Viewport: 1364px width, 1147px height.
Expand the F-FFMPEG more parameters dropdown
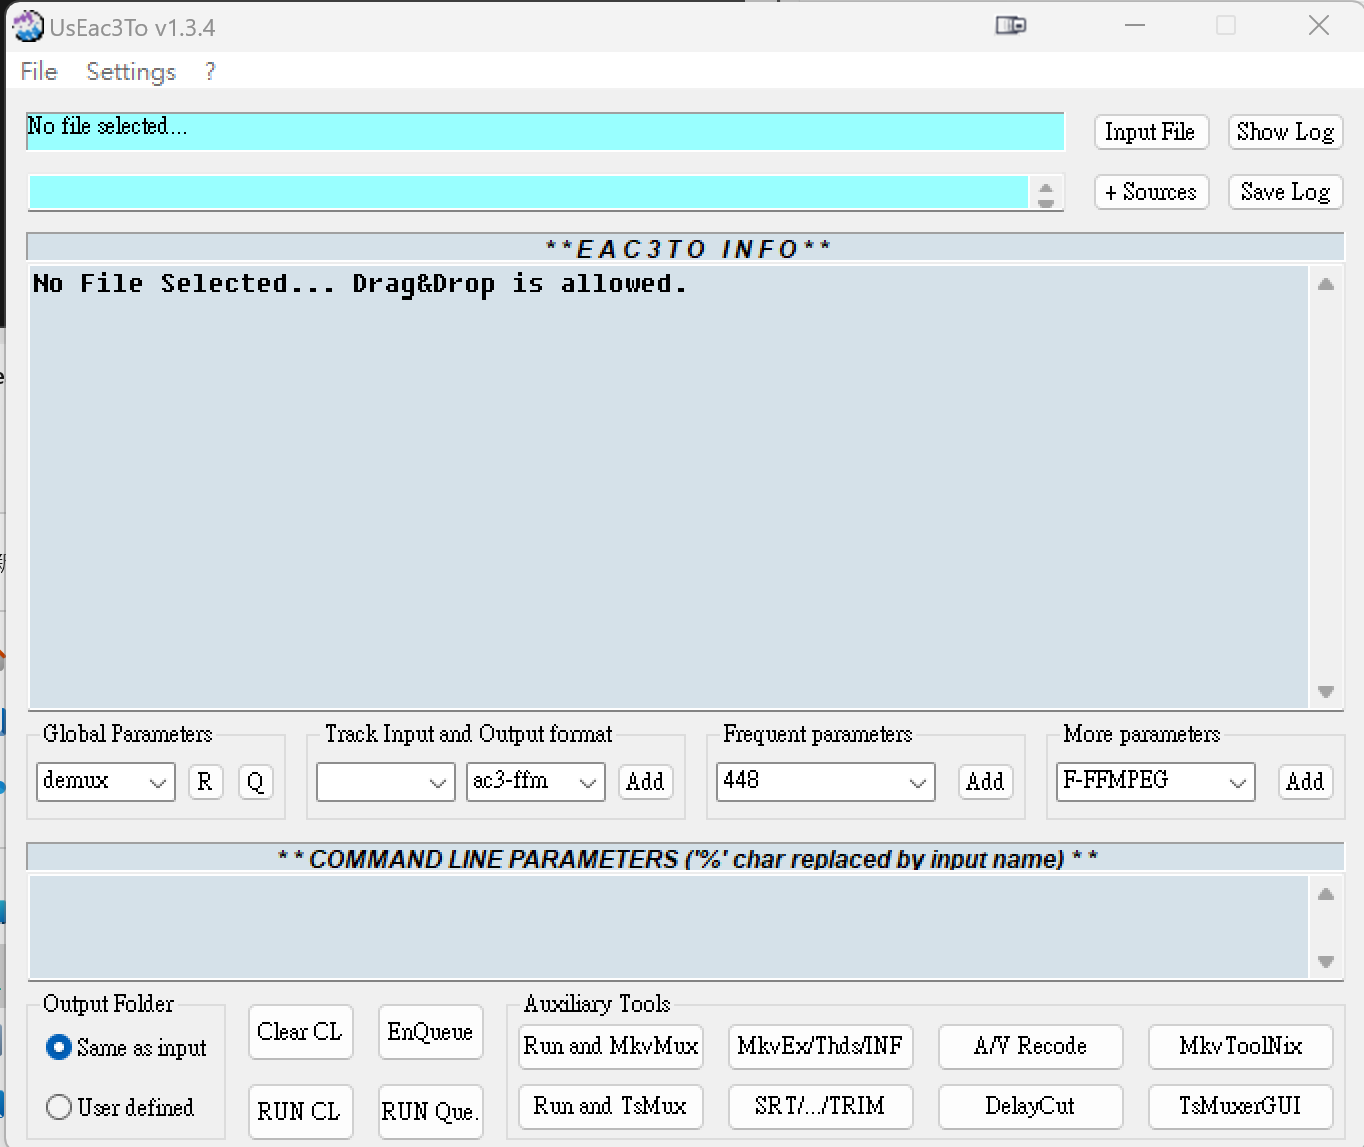pos(1237,782)
